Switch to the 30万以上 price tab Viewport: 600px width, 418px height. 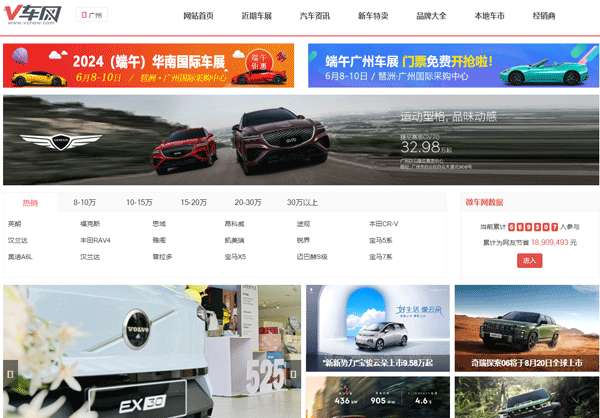coord(302,202)
